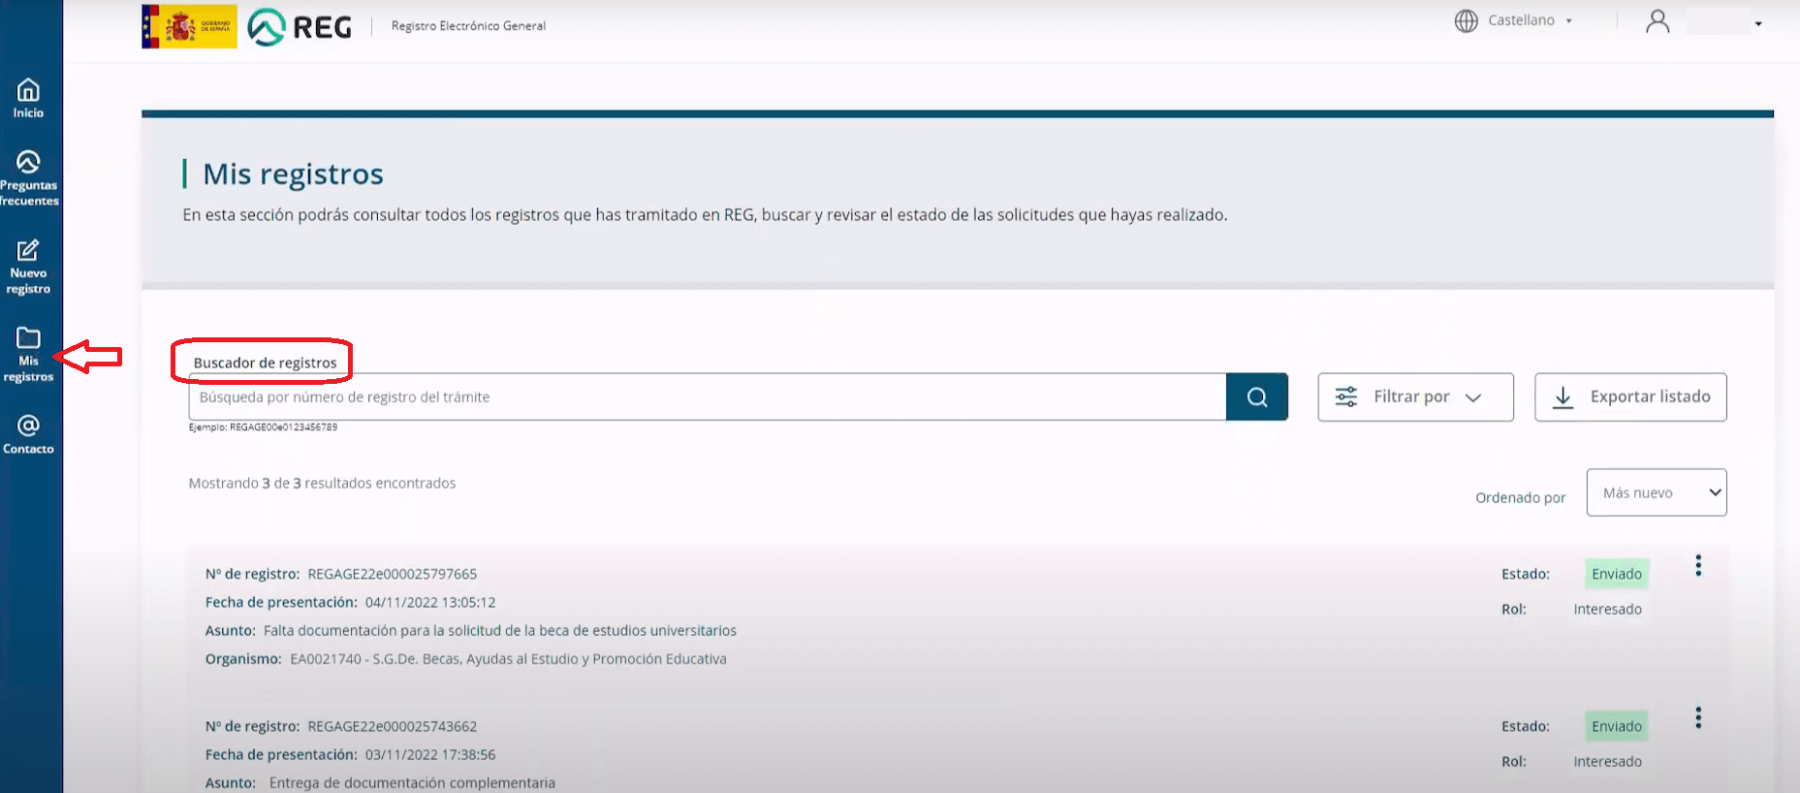1800x793 pixels.
Task: Click the globe language icon
Action: click(1466, 21)
